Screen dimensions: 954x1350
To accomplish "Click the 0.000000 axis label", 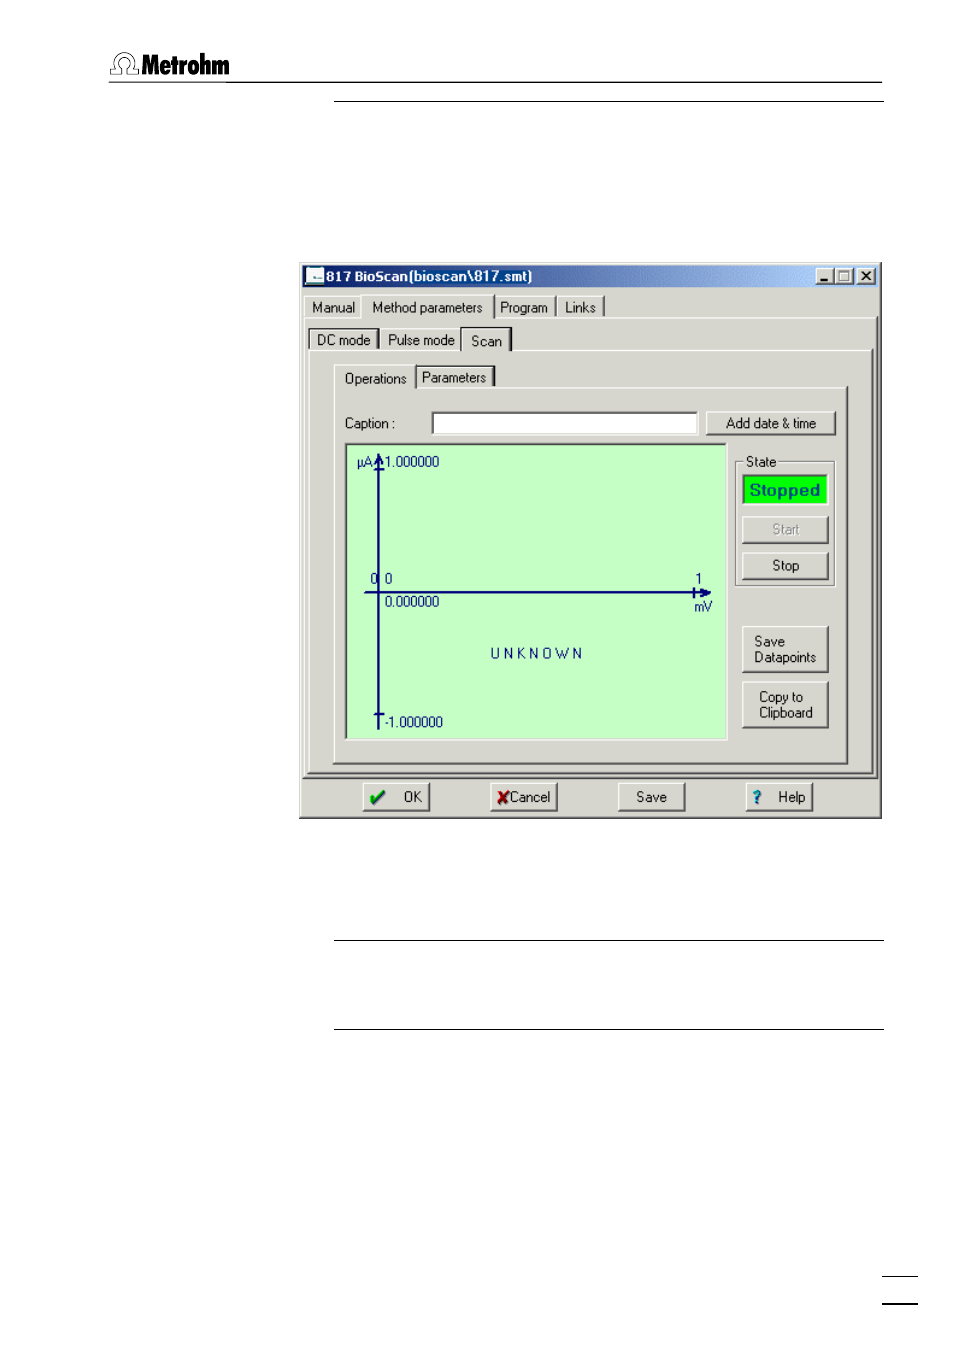I will coord(412,602).
